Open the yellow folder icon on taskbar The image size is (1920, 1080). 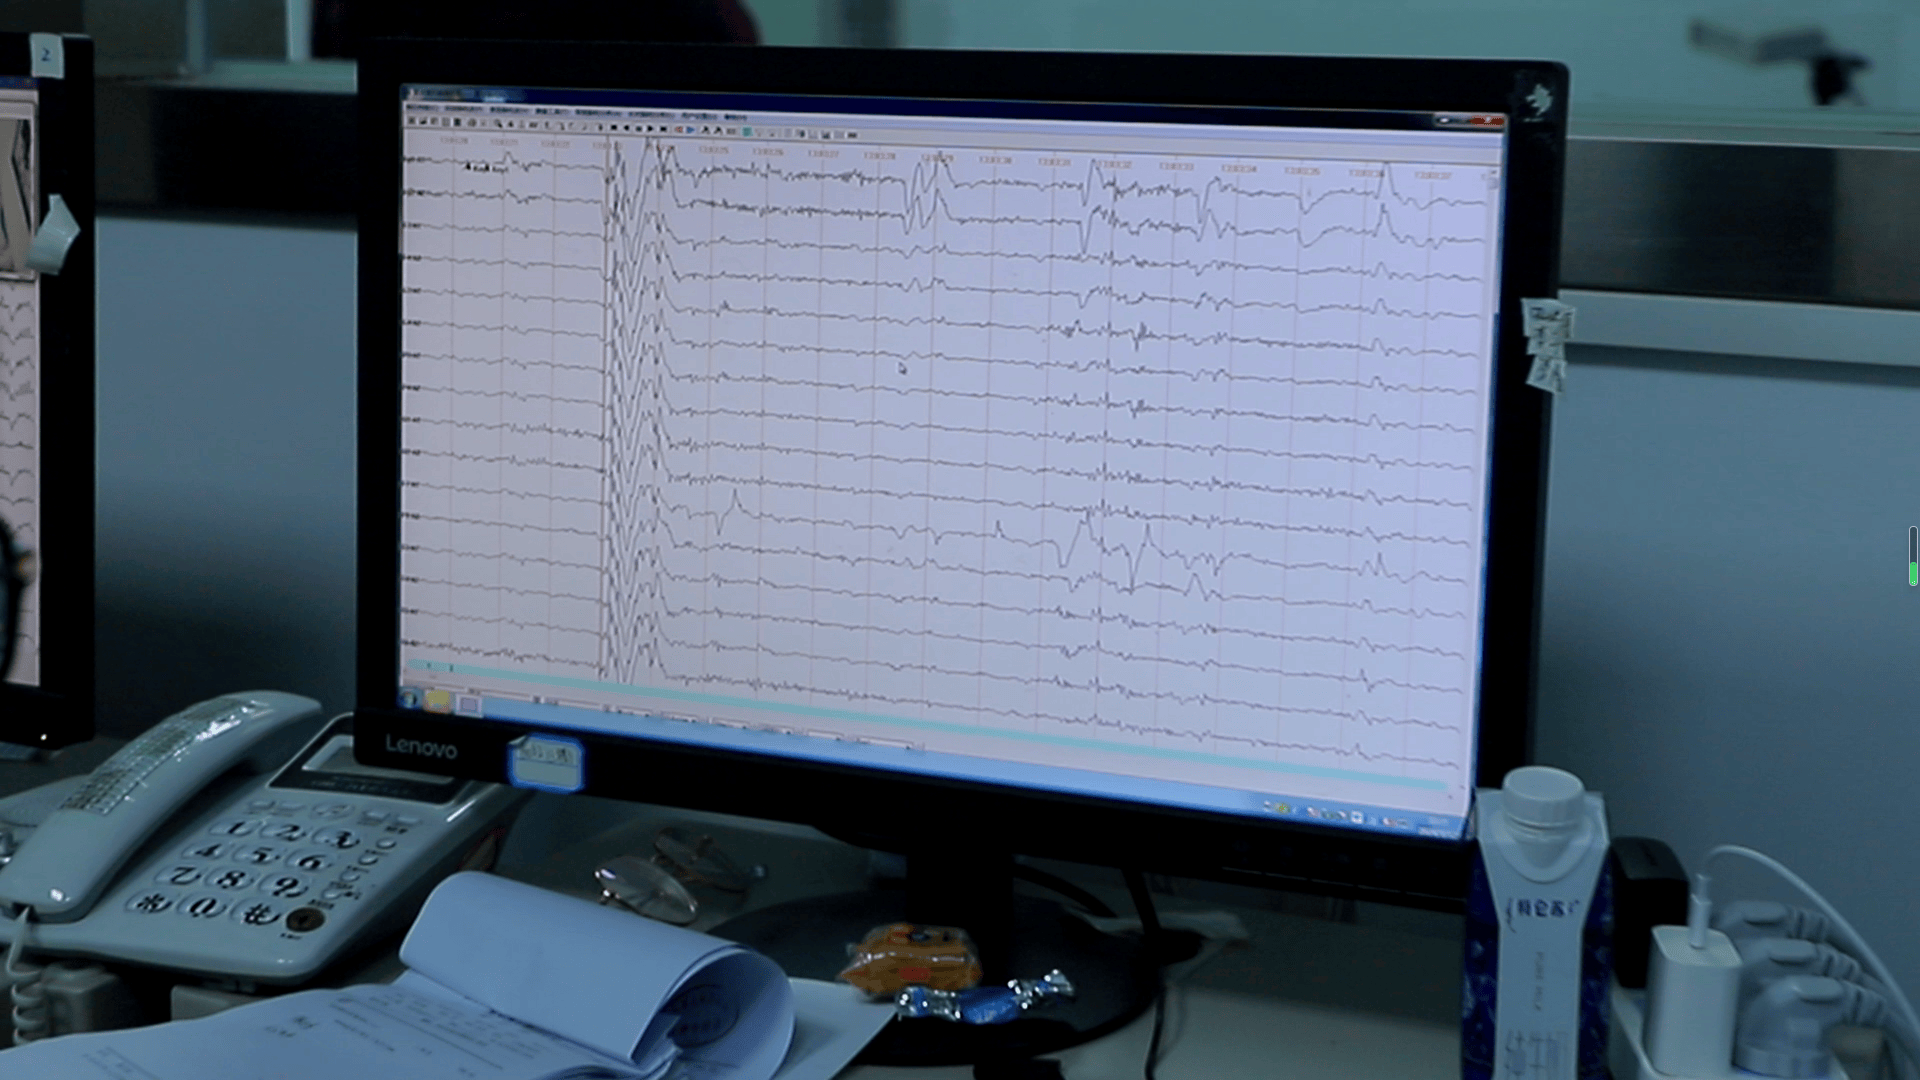point(437,701)
